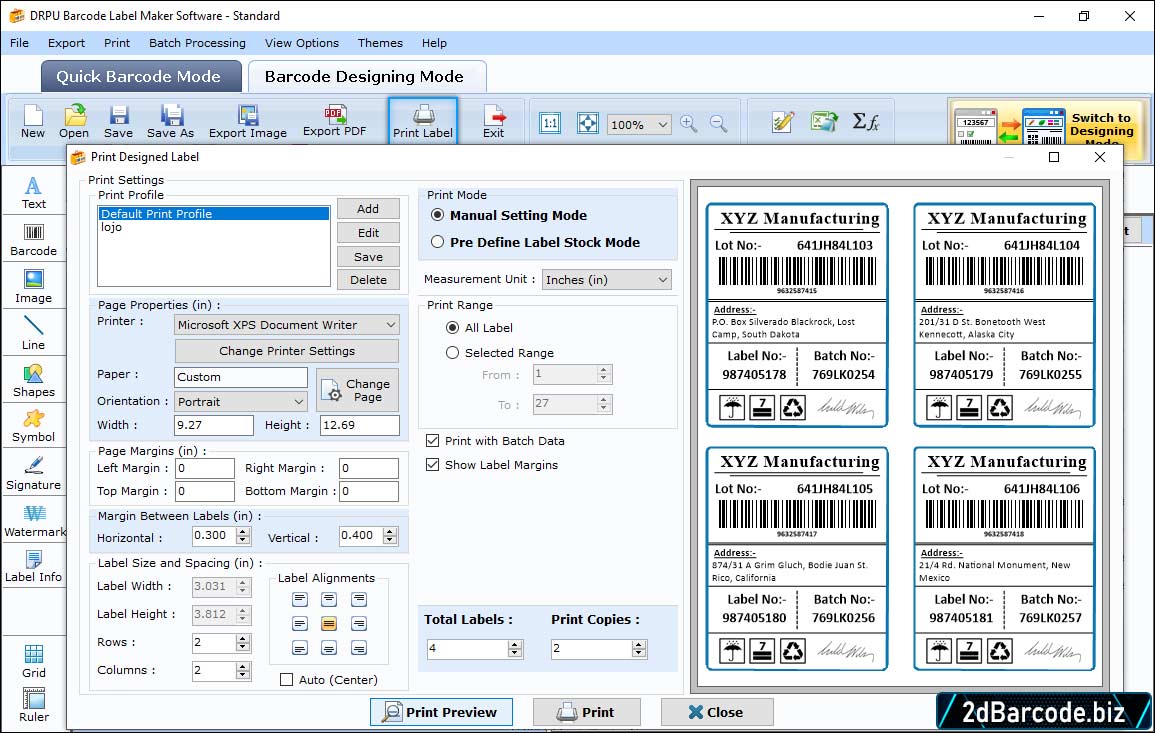Select the Text tool in sidebar
Image resolution: width=1155 pixels, height=733 pixels.
[x=33, y=193]
